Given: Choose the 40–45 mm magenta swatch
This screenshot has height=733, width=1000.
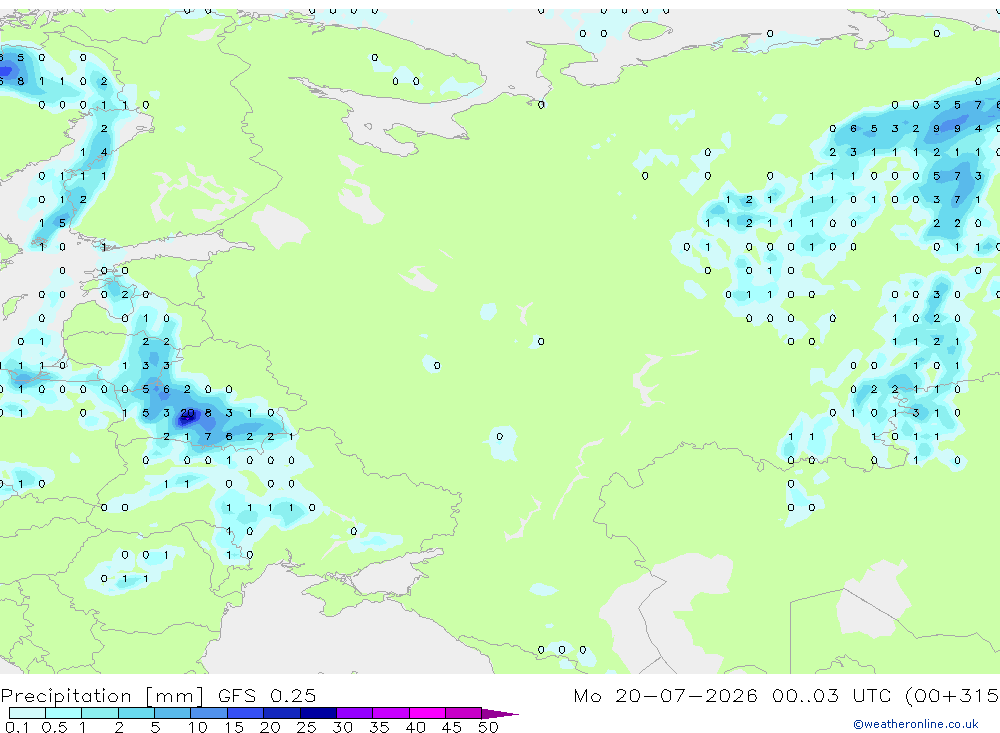Looking at the screenshot, I should point(427,713).
